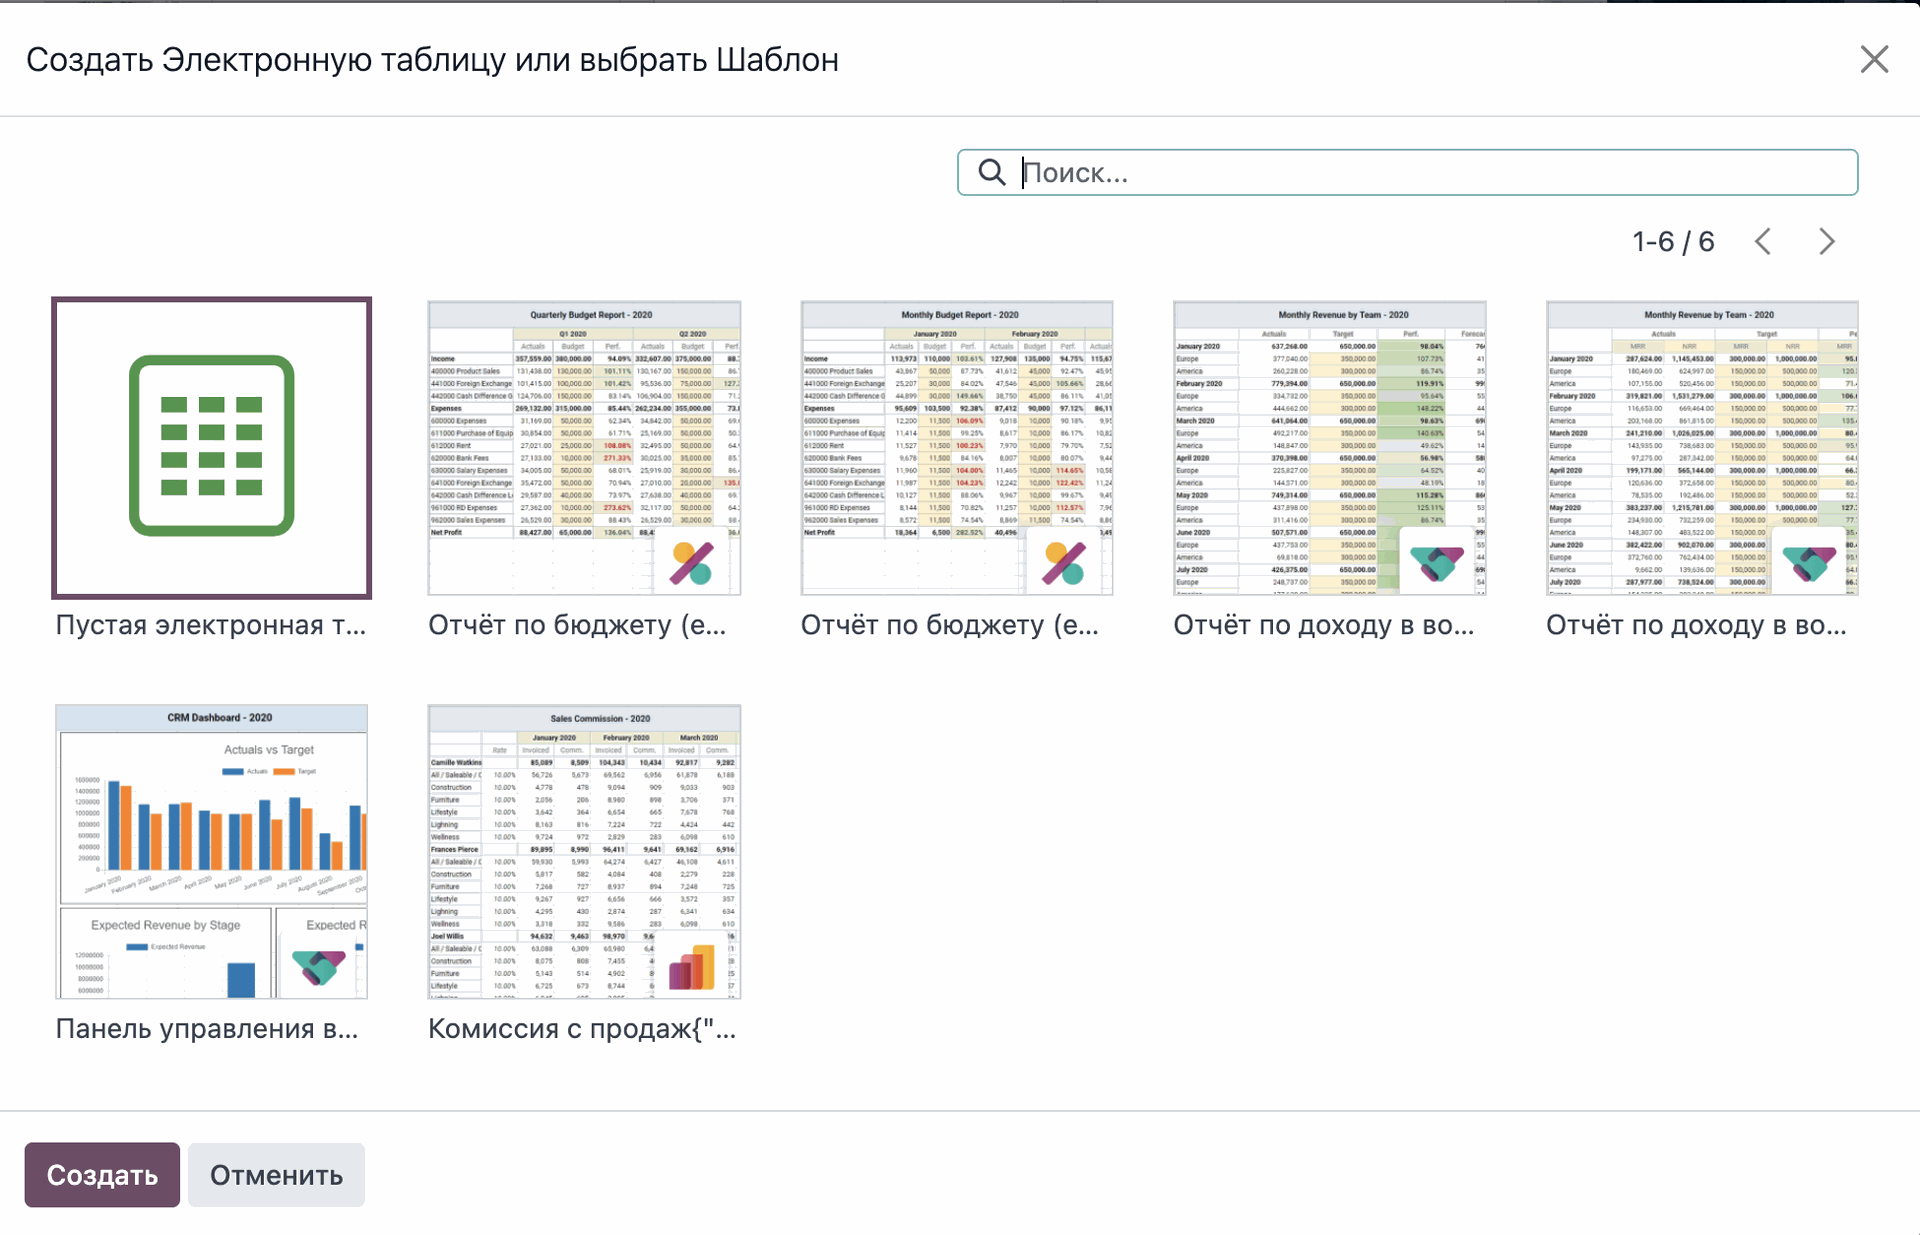Go to next page of templates
1920x1235 pixels.
tap(1826, 241)
